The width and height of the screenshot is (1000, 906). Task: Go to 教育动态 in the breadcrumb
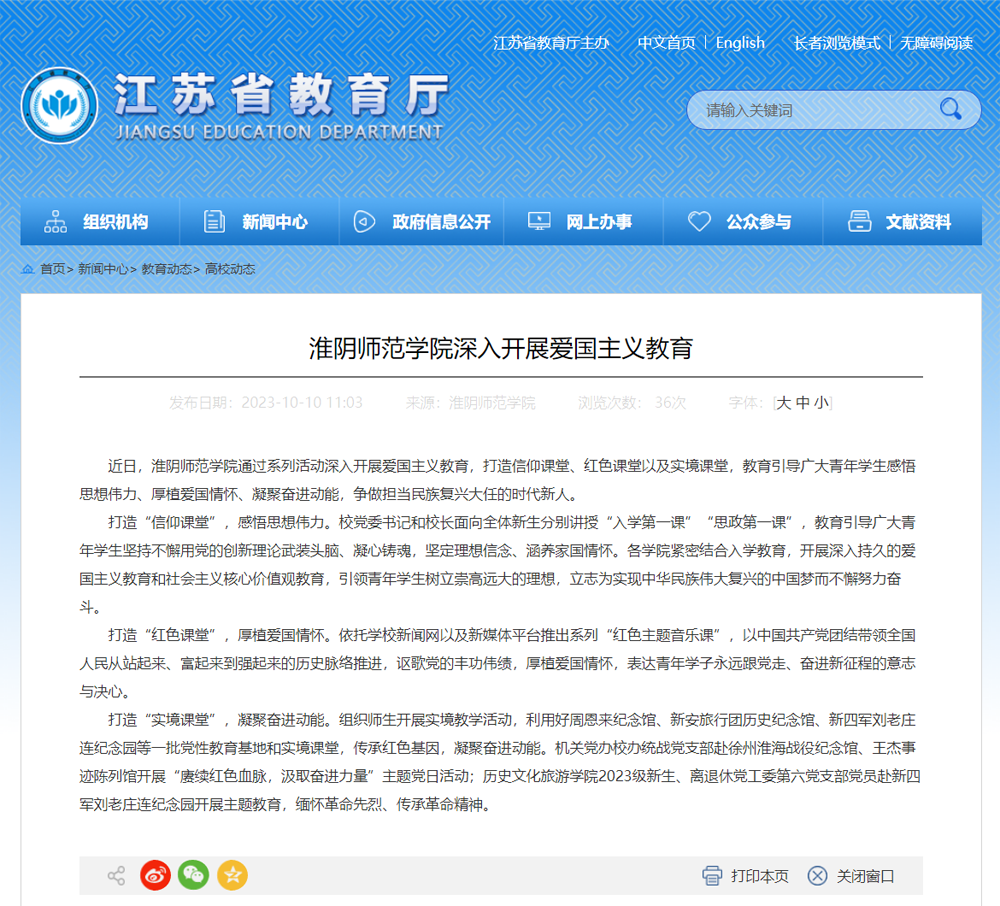[x=166, y=269]
